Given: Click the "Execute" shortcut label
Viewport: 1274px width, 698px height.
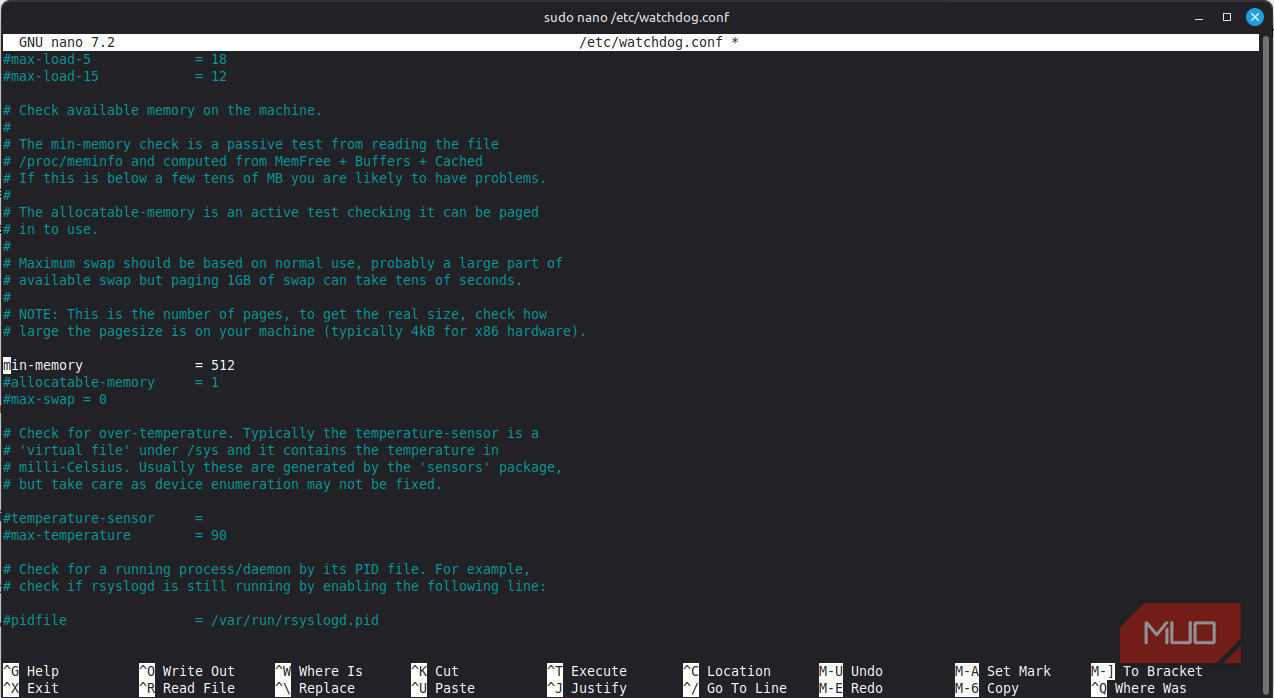Looking at the screenshot, I should coord(599,671).
